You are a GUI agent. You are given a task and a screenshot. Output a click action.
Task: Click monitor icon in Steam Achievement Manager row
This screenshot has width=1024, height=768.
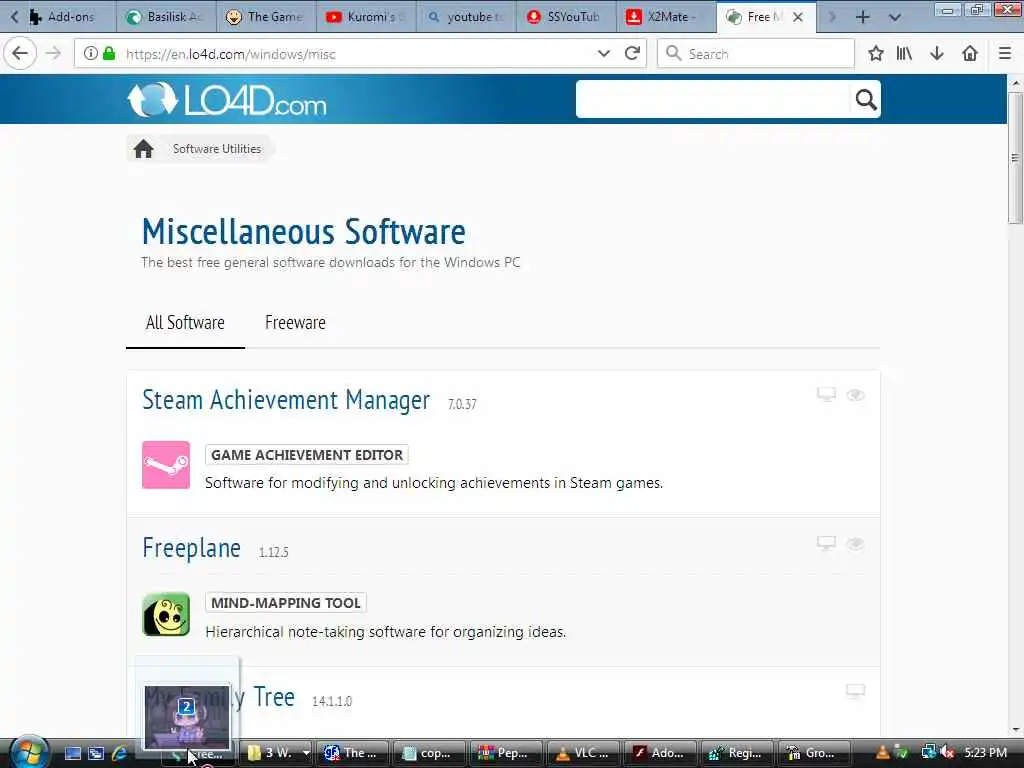tap(826, 394)
